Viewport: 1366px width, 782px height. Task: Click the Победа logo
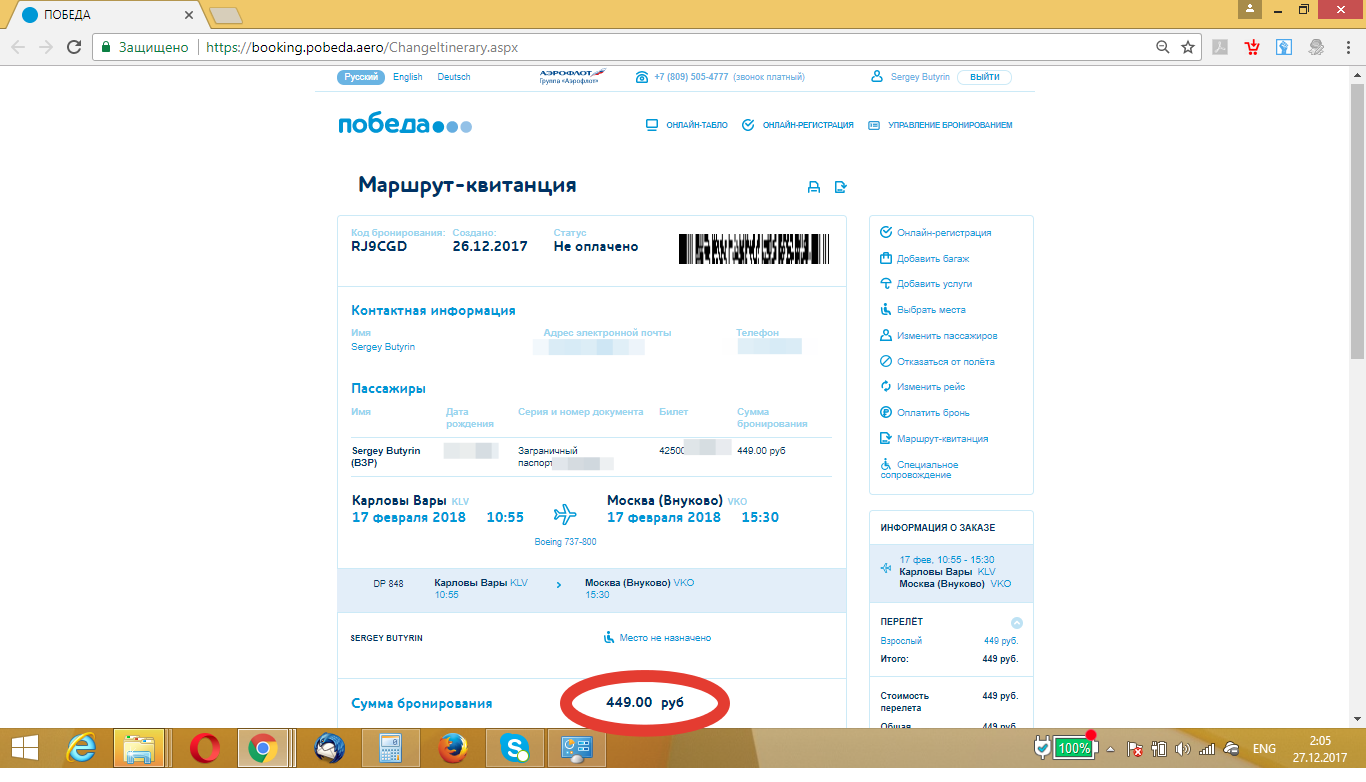pos(405,125)
